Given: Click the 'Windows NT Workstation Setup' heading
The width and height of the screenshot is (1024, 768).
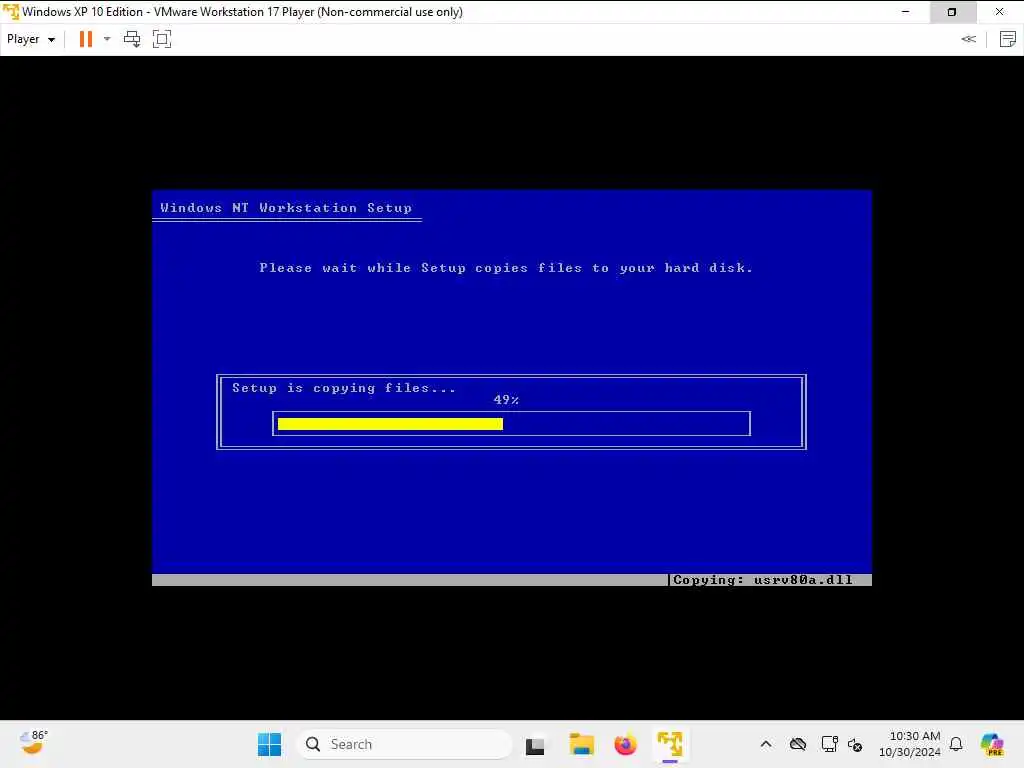Looking at the screenshot, I should click(x=286, y=208).
